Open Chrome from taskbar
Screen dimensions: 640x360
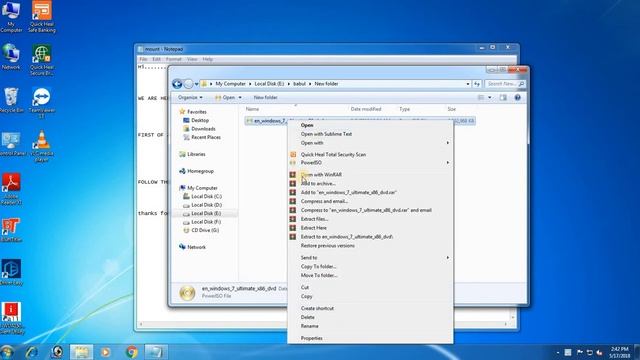point(131,352)
